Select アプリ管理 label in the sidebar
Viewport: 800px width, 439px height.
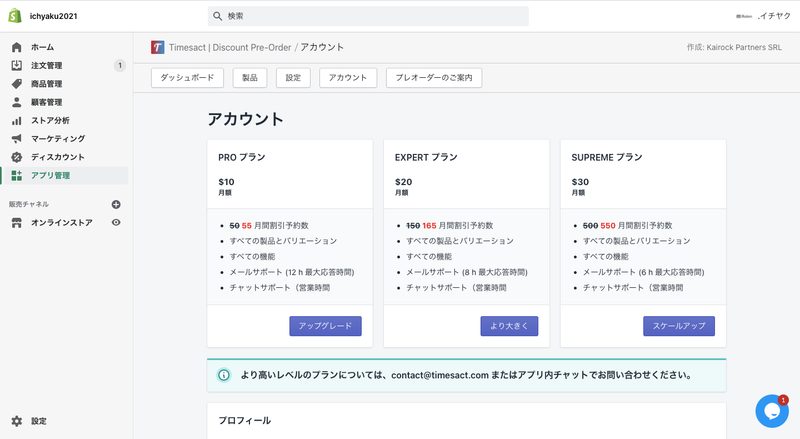click(x=51, y=175)
